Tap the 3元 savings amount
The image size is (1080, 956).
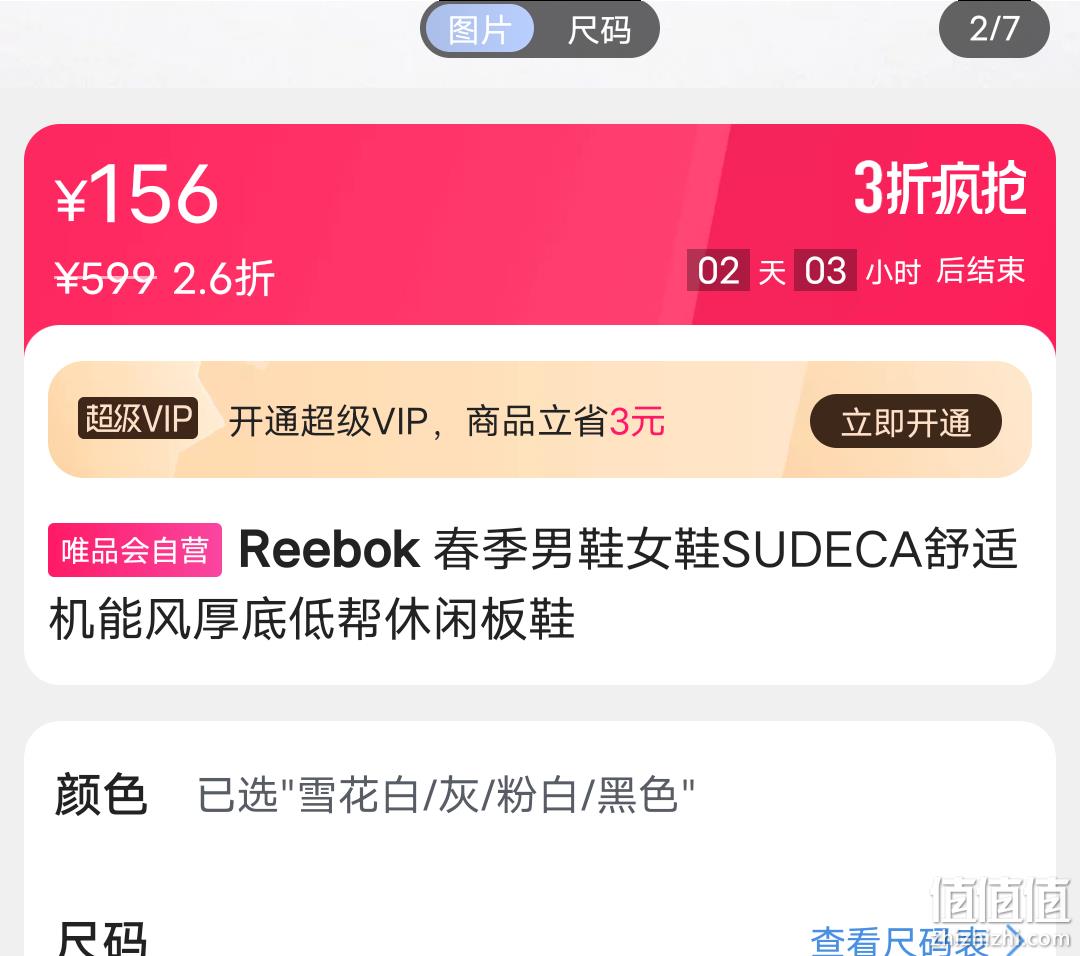point(637,421)
